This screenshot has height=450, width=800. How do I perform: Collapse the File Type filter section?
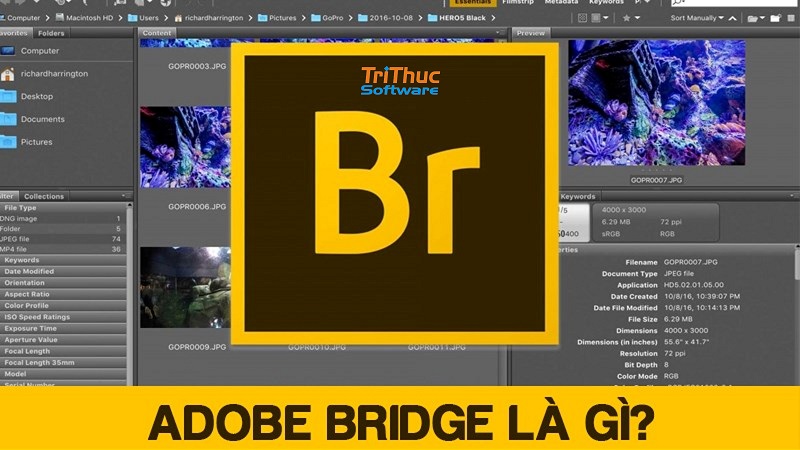coord(62,208)
